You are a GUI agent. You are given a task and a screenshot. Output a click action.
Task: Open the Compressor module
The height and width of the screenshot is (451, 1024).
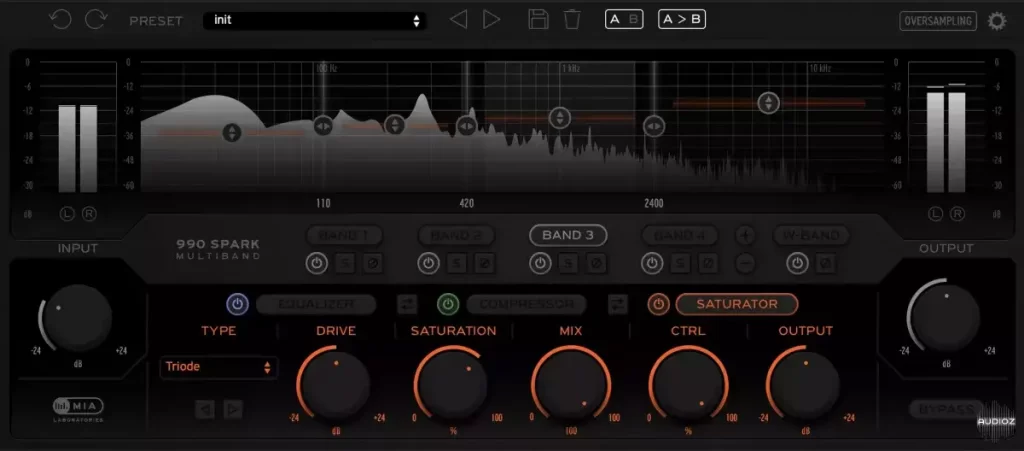pos(526,304)
